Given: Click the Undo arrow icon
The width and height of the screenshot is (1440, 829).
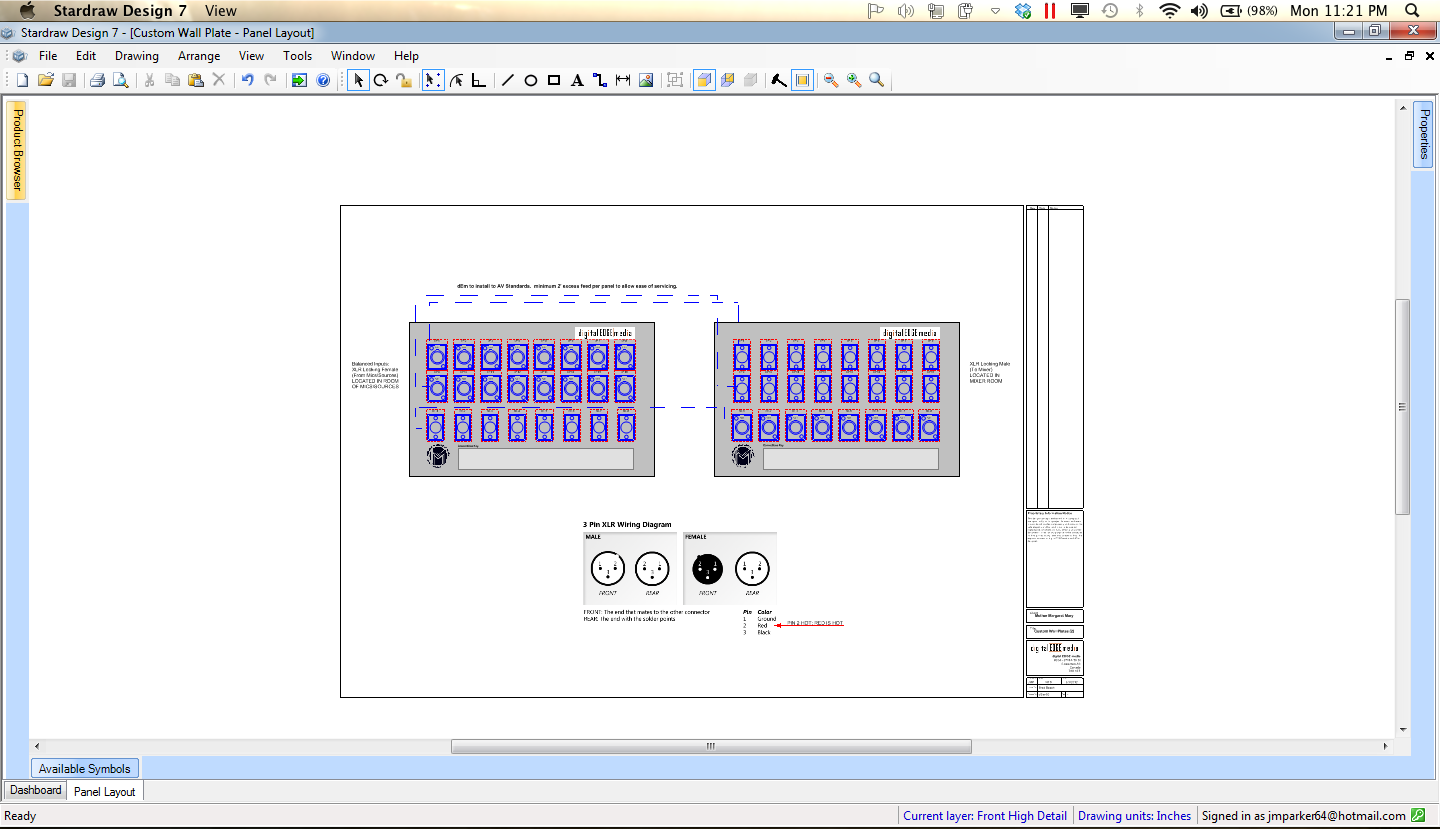Looking at the screenshot, I should pyautogui.click(x=247, y=80).
